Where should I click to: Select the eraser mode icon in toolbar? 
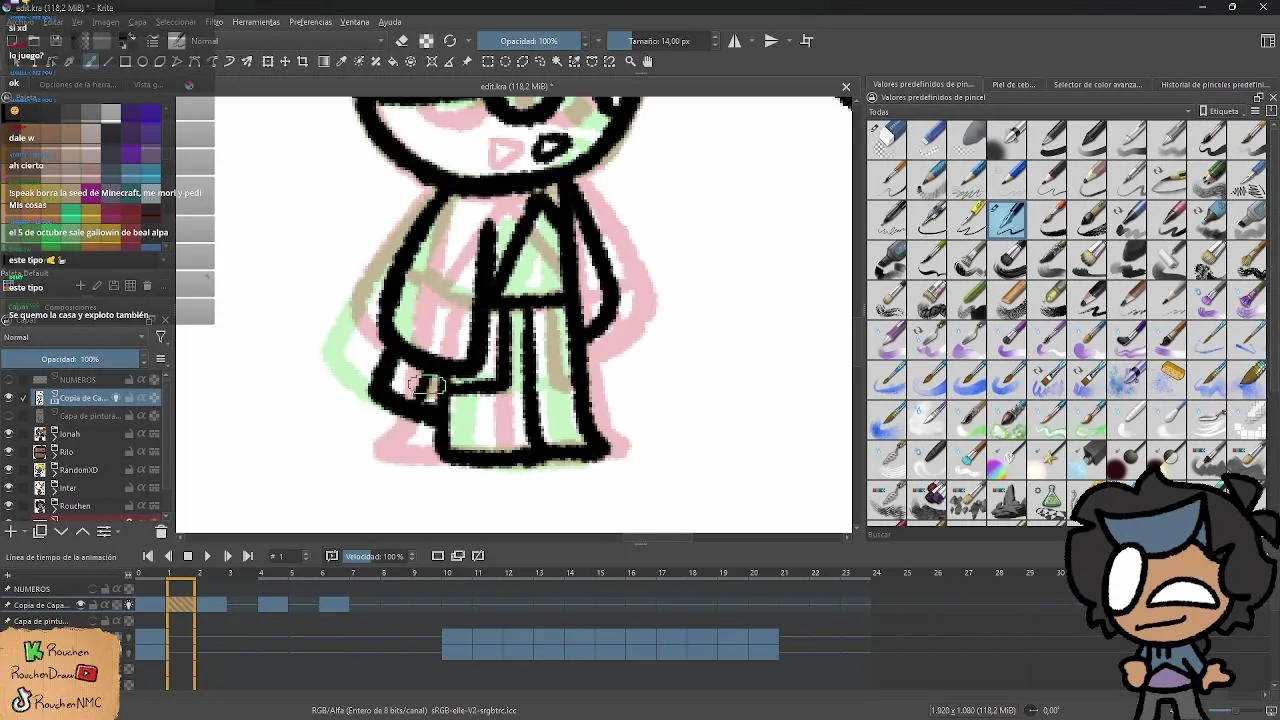coord(402,41)
